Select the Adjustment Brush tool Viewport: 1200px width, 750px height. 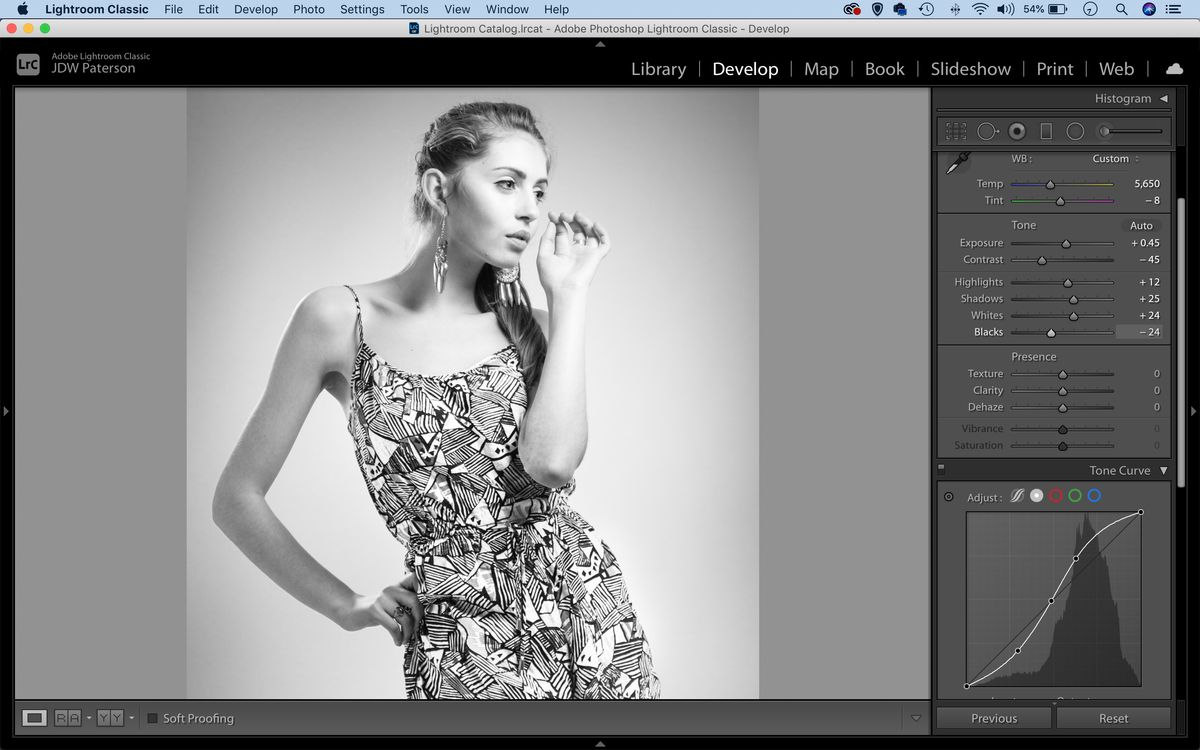pos(1103,130)
